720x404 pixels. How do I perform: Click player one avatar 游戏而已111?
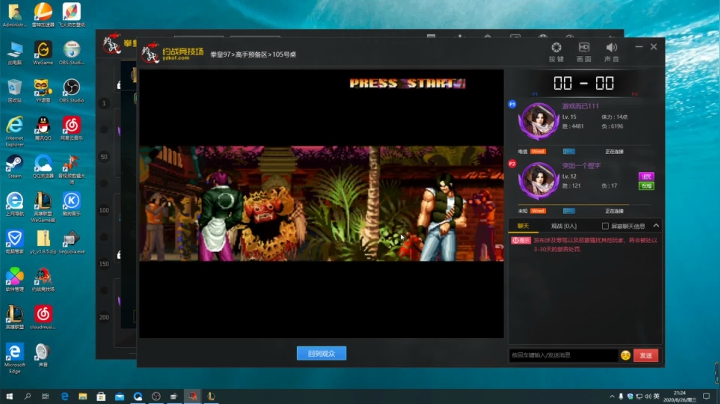[538, 121]
